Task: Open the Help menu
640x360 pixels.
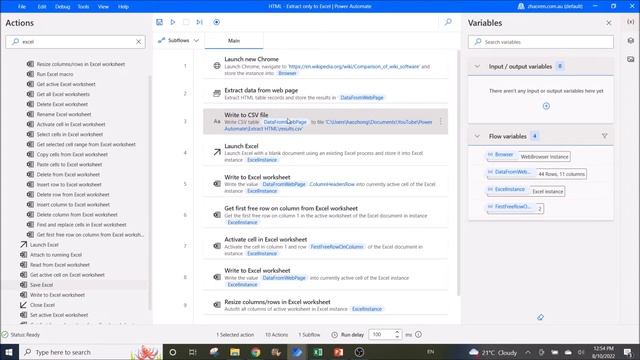Action: 123,7
